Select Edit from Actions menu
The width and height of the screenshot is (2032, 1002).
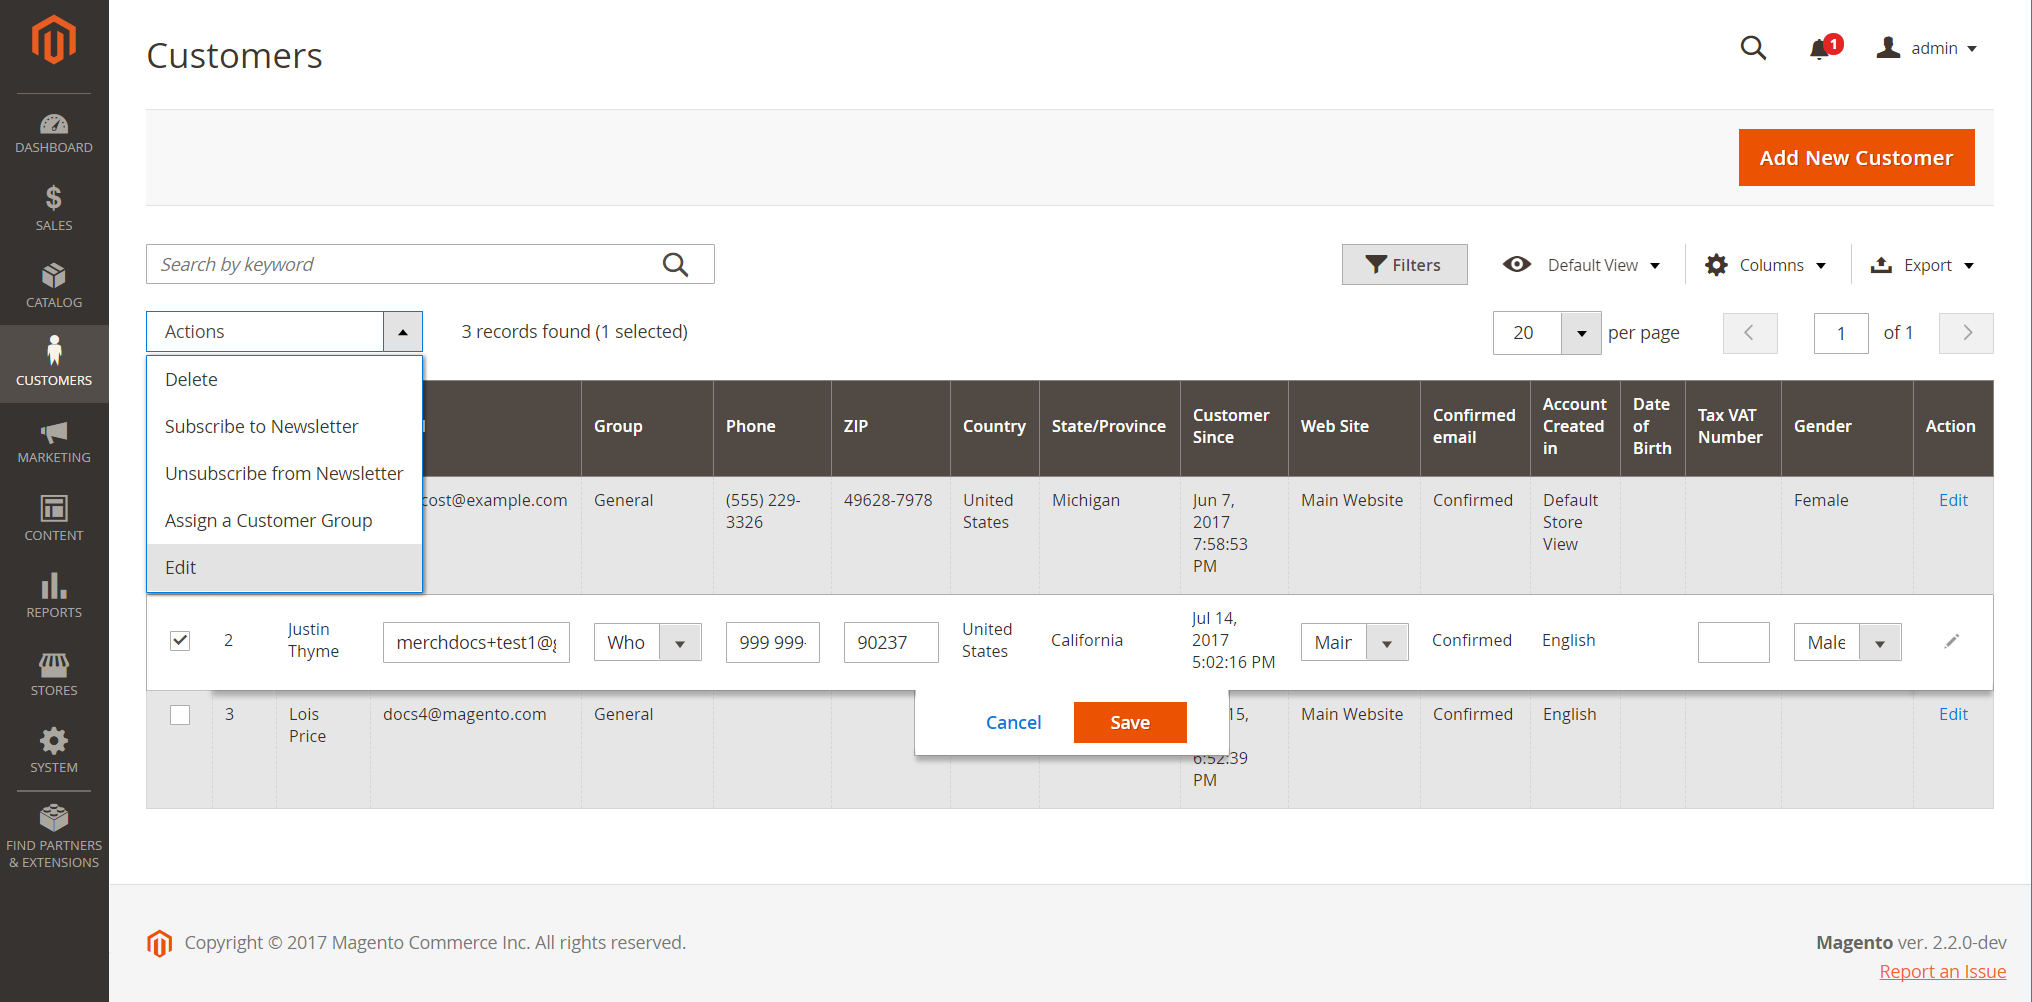(x=284, y=568)
